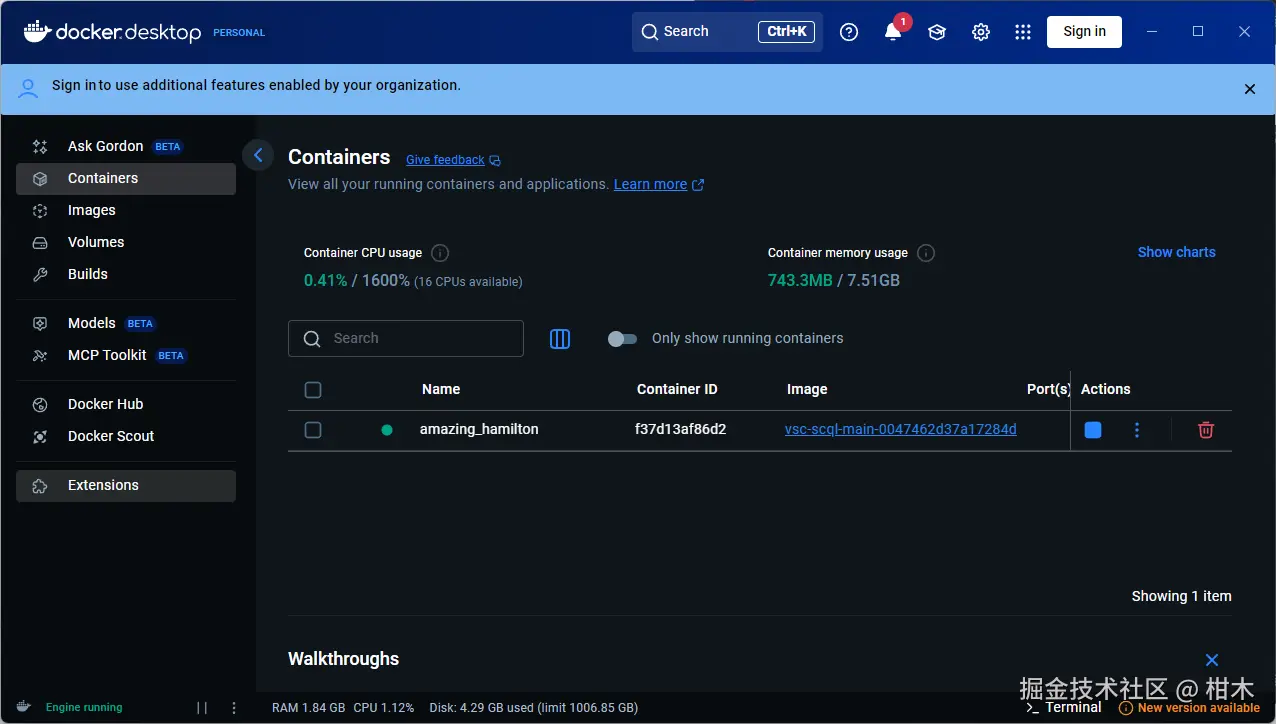Delete the amazing_hamilton container

click(x=1206, y=430)
